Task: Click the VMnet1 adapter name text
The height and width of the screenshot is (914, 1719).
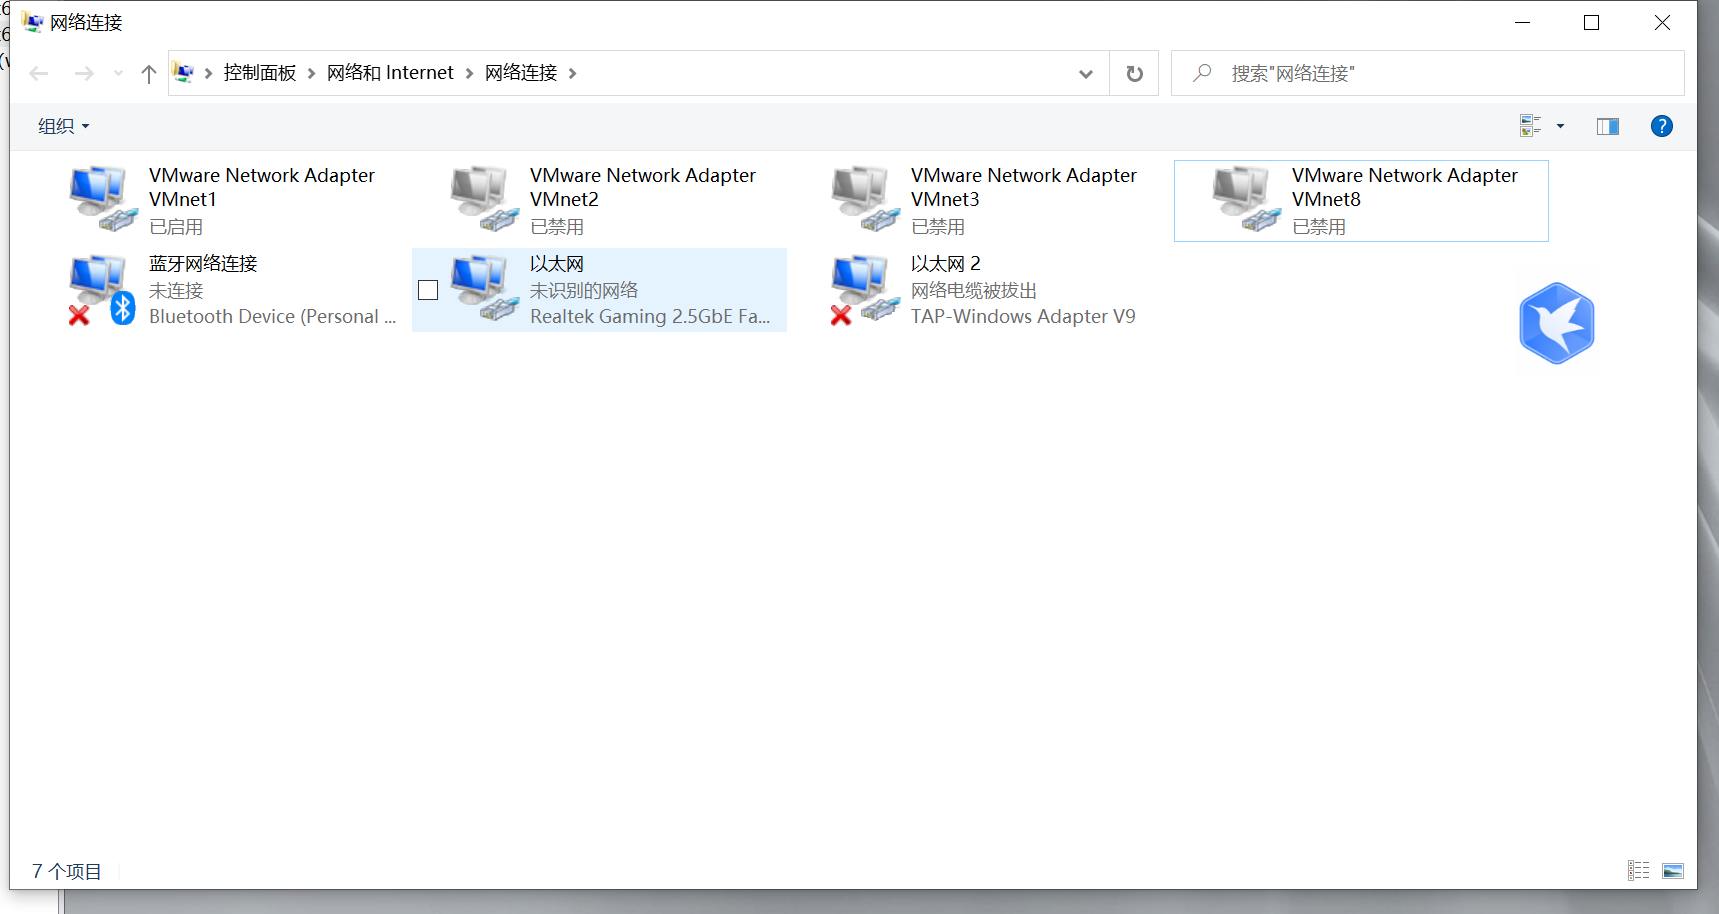Action: tap(262, 187)
